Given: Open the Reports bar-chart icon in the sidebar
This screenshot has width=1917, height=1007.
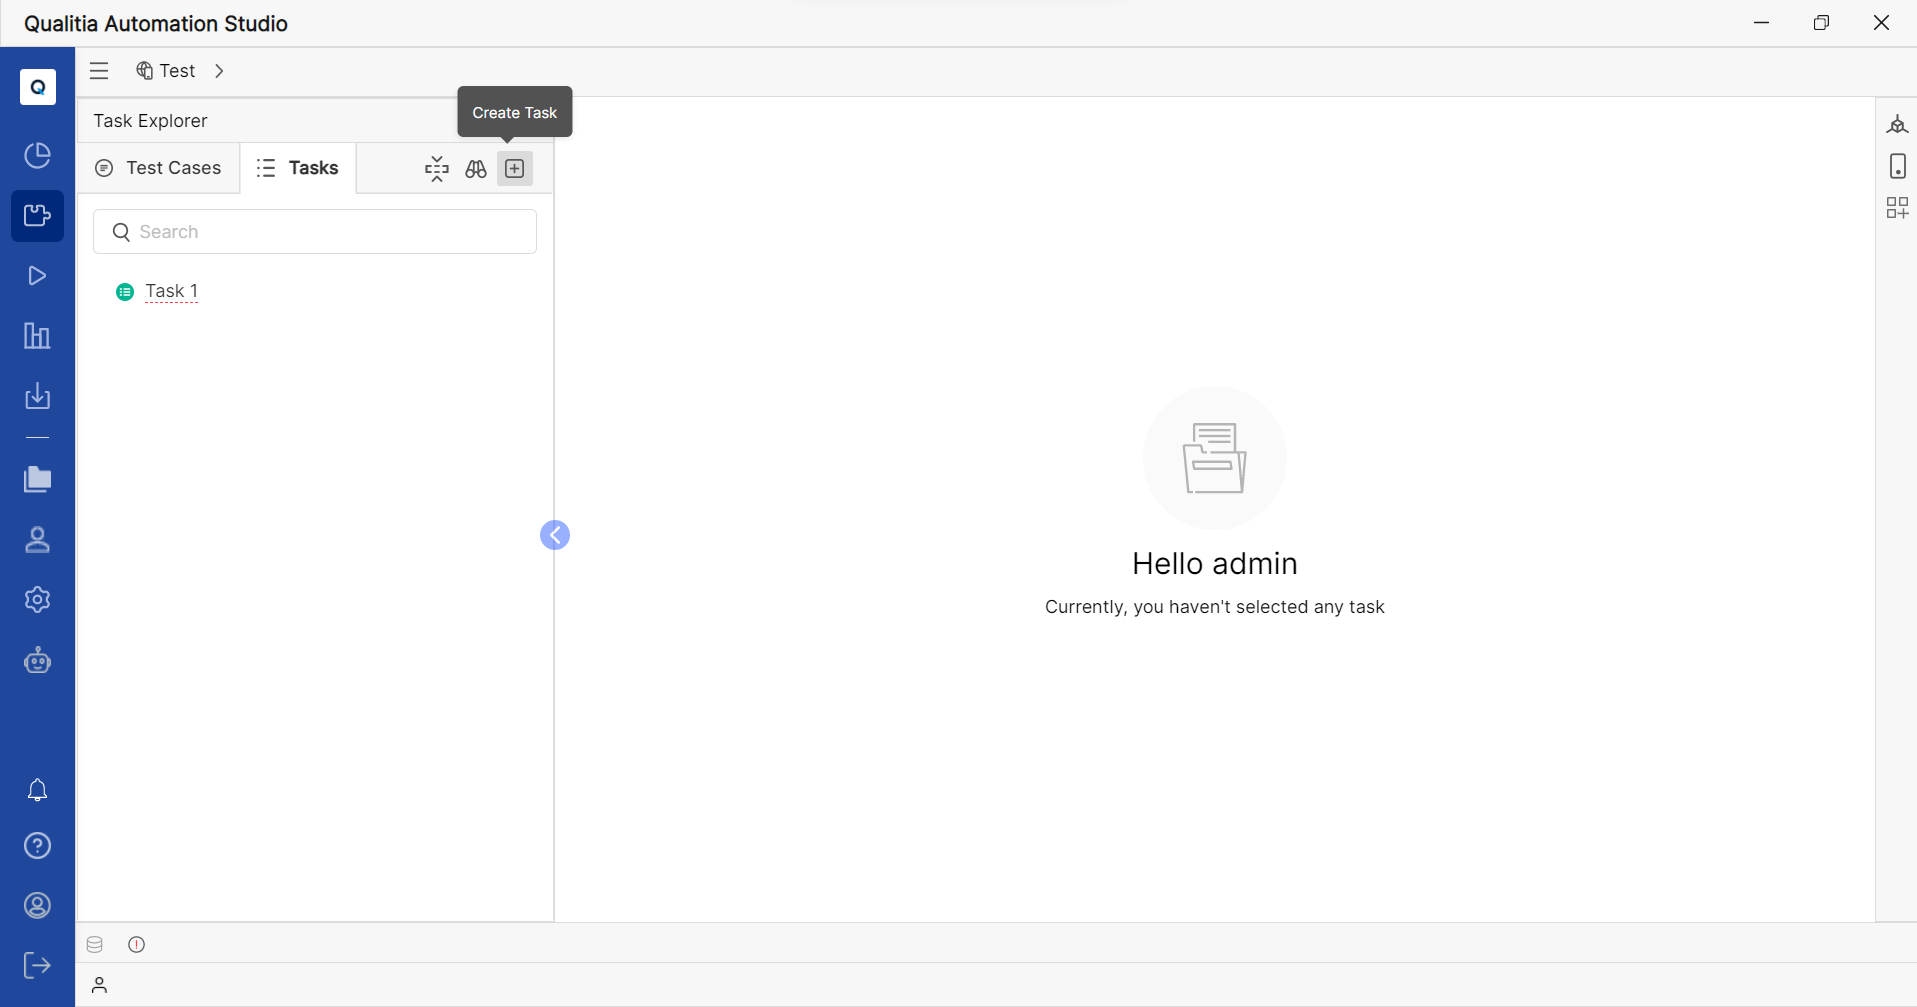Looking at the screenshot, I should click(x=37, y=336).
